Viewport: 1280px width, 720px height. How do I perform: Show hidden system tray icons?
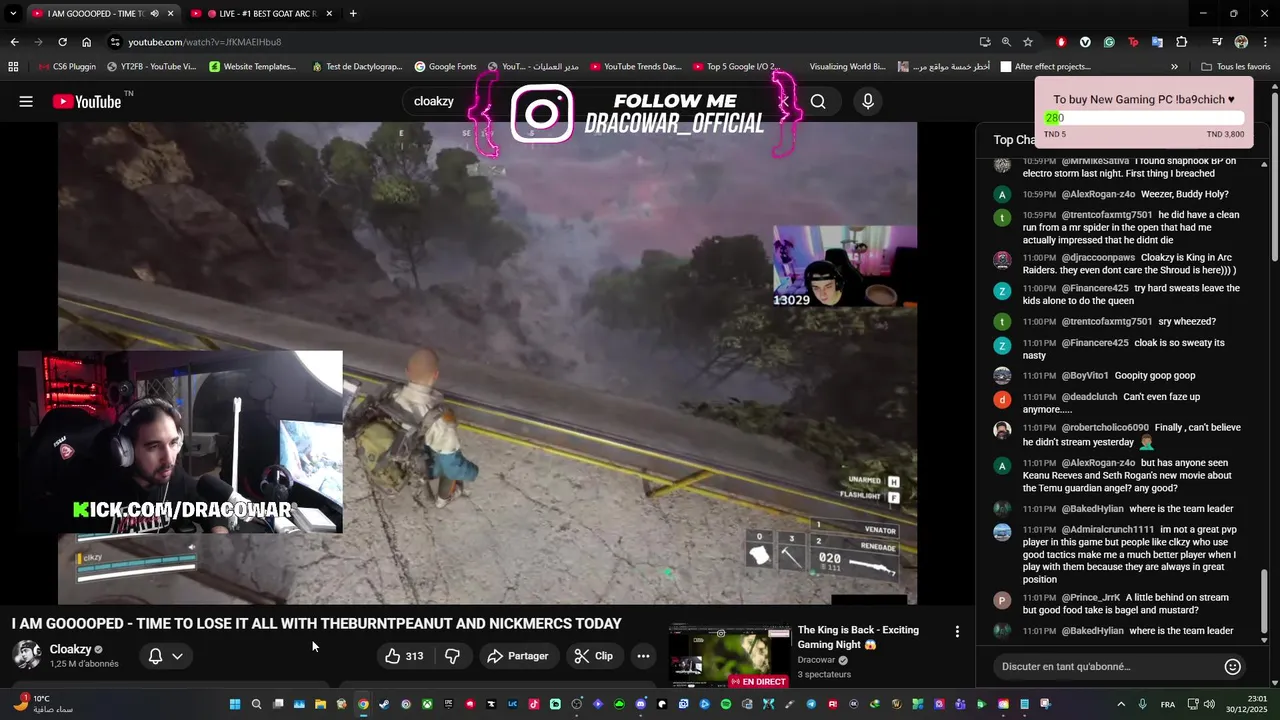tap(1121, 704)
